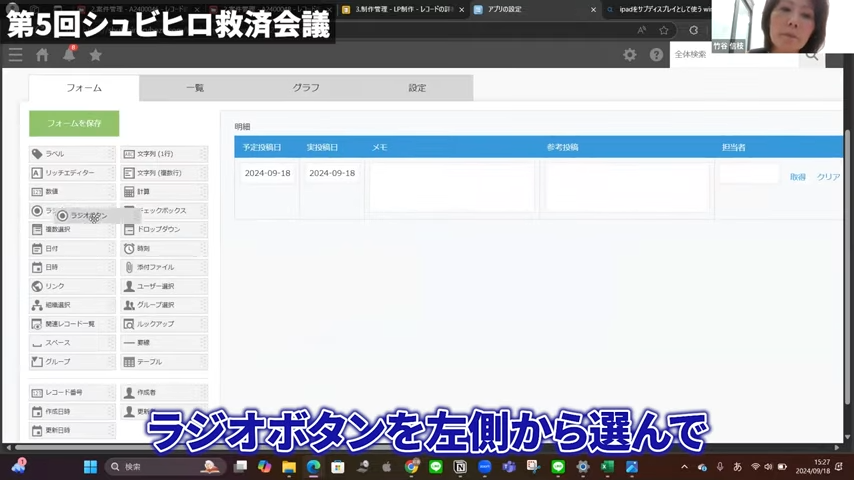The height and width of the screenshot is (480, 854).
Task: Show hidden system tray icons chevron
Action: 685,467
